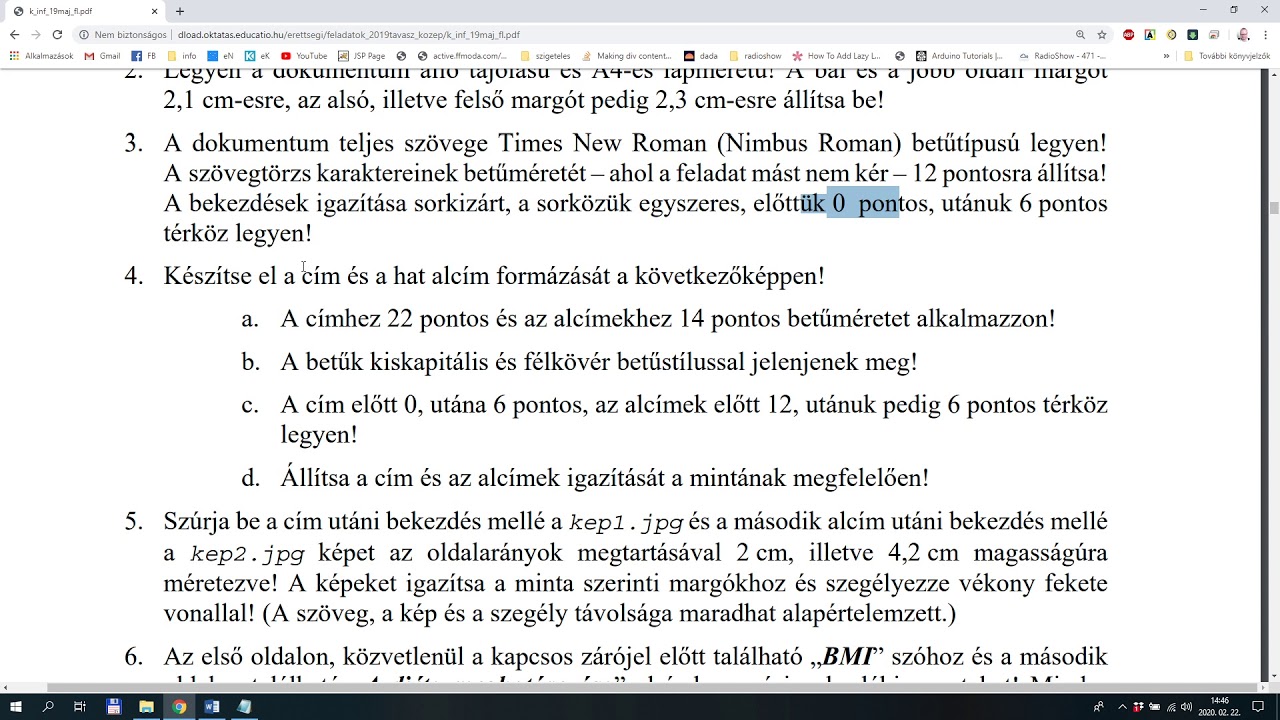The height and width of the screenshot is (720, 1280).
Task: Open the 'szigeteles' bookmark folder
Action: click(x=545, y=56)
